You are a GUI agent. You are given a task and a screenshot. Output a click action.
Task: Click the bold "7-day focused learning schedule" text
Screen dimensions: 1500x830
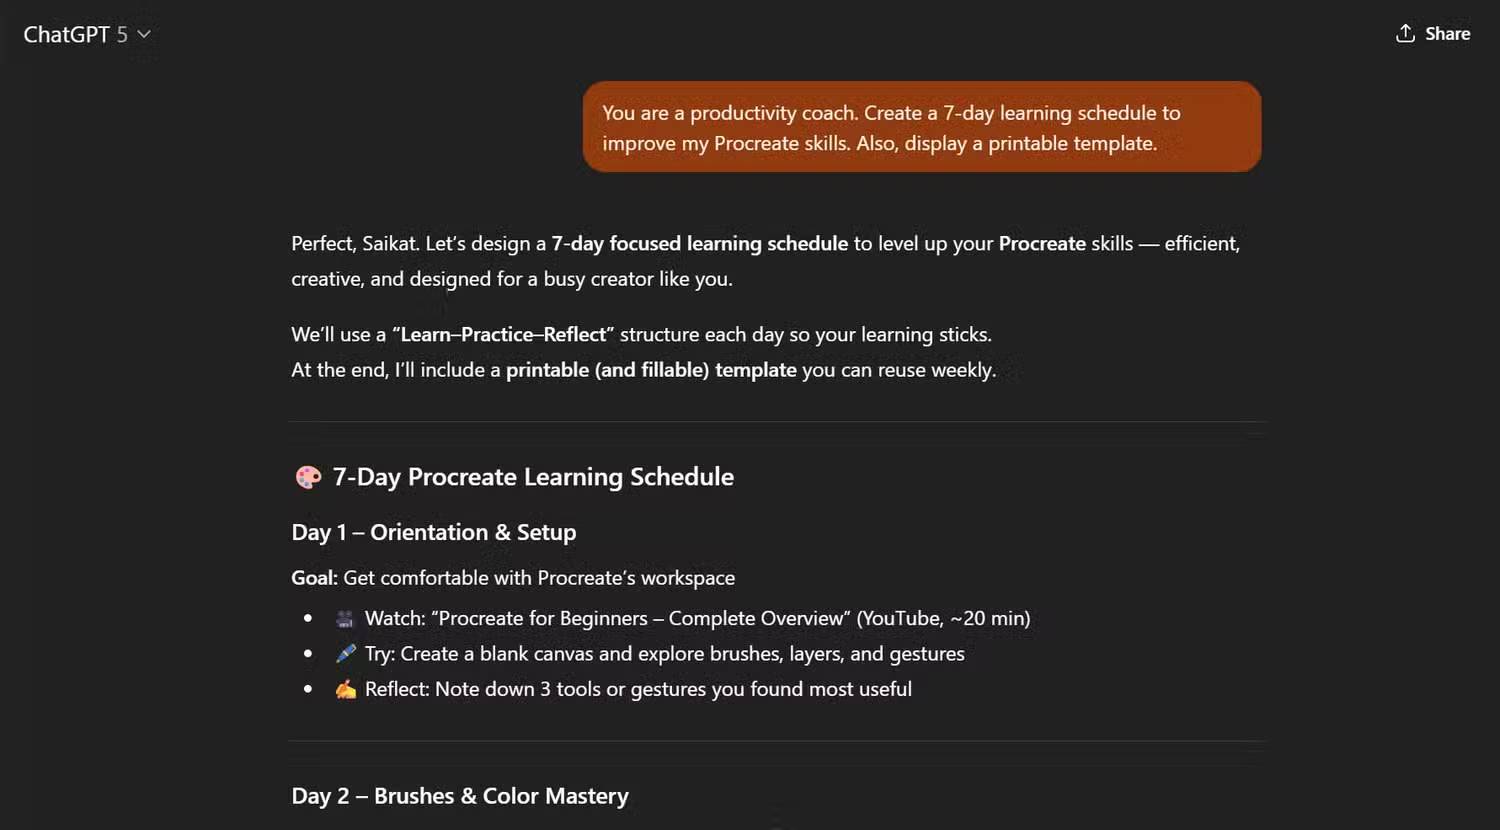pyautogui.click(x=699, y=244)
